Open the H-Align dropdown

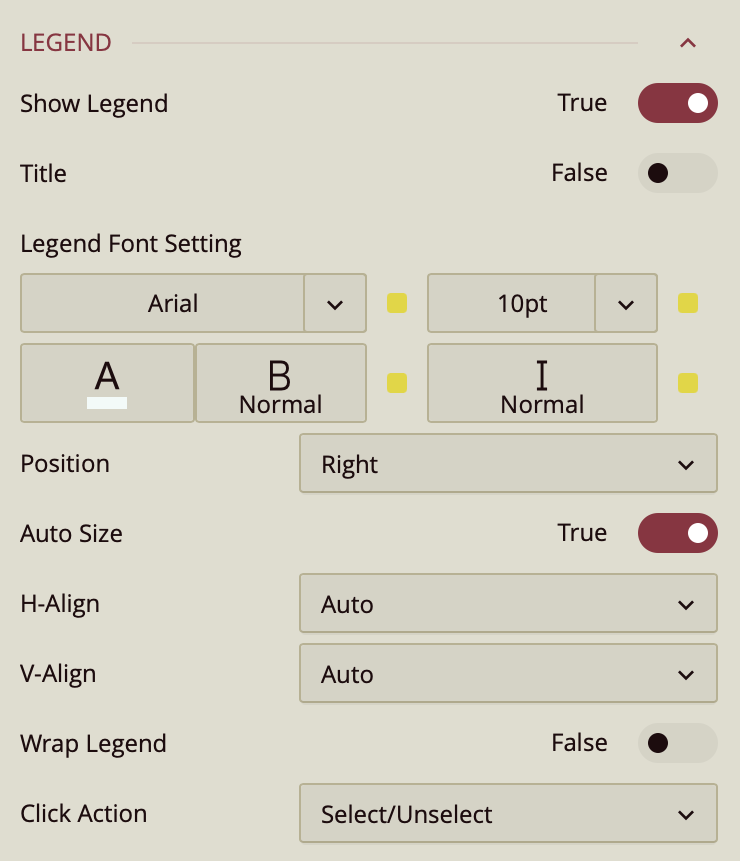(508, 604)
